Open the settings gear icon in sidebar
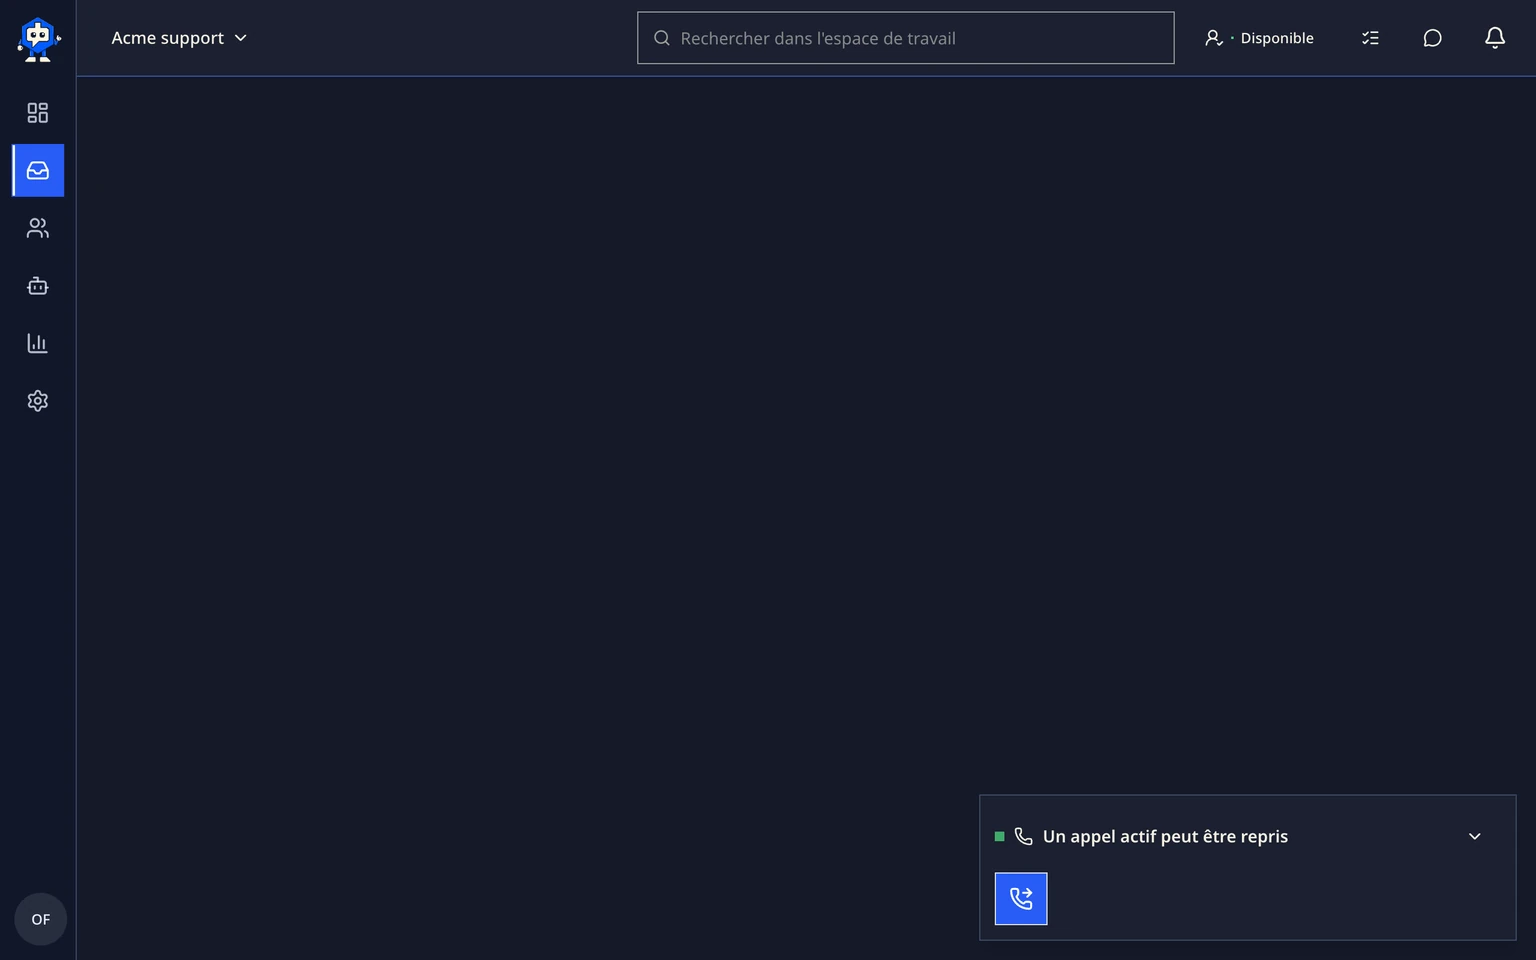This screenshot has height=960, width=1536. [38, 401]
